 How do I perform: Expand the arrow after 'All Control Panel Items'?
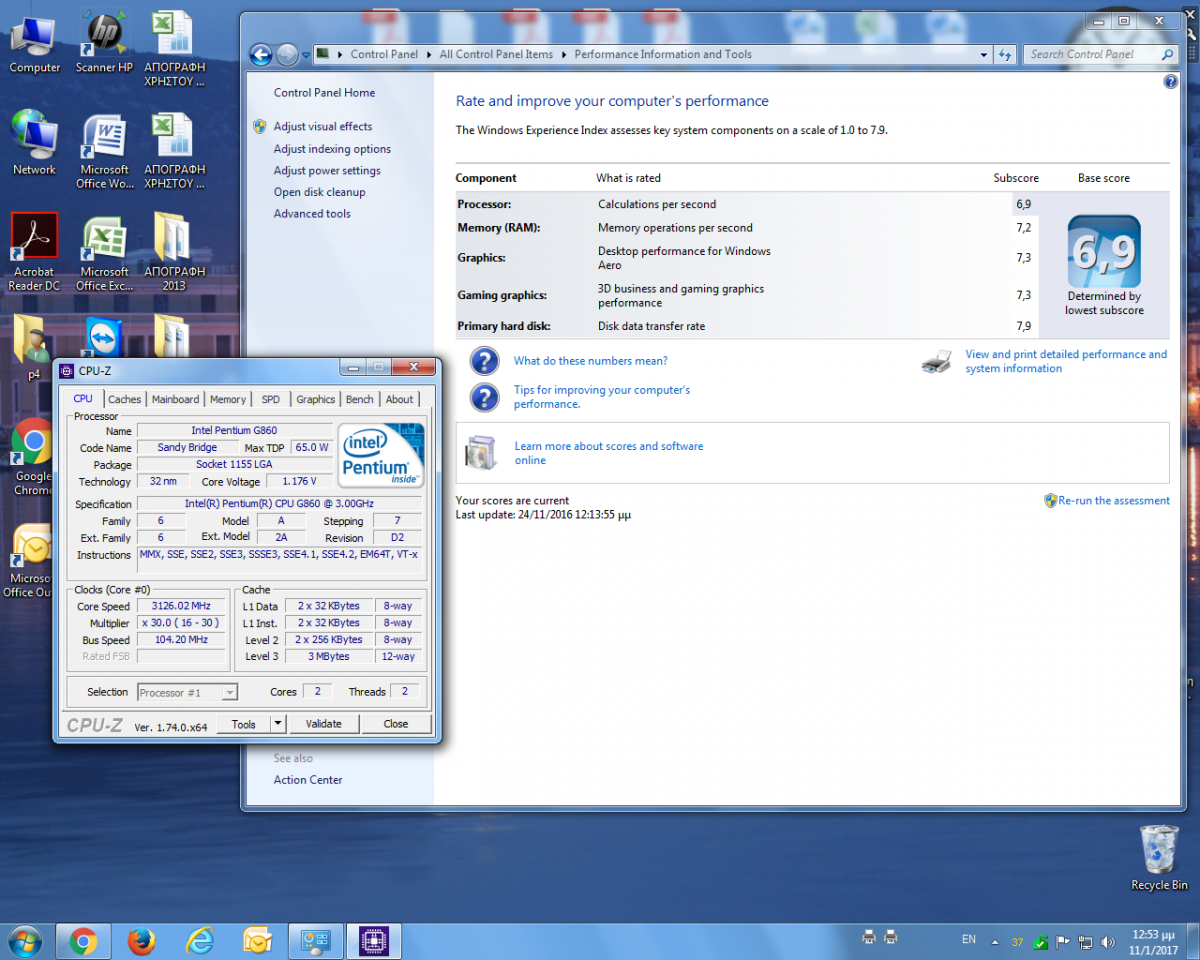point(563,55)
